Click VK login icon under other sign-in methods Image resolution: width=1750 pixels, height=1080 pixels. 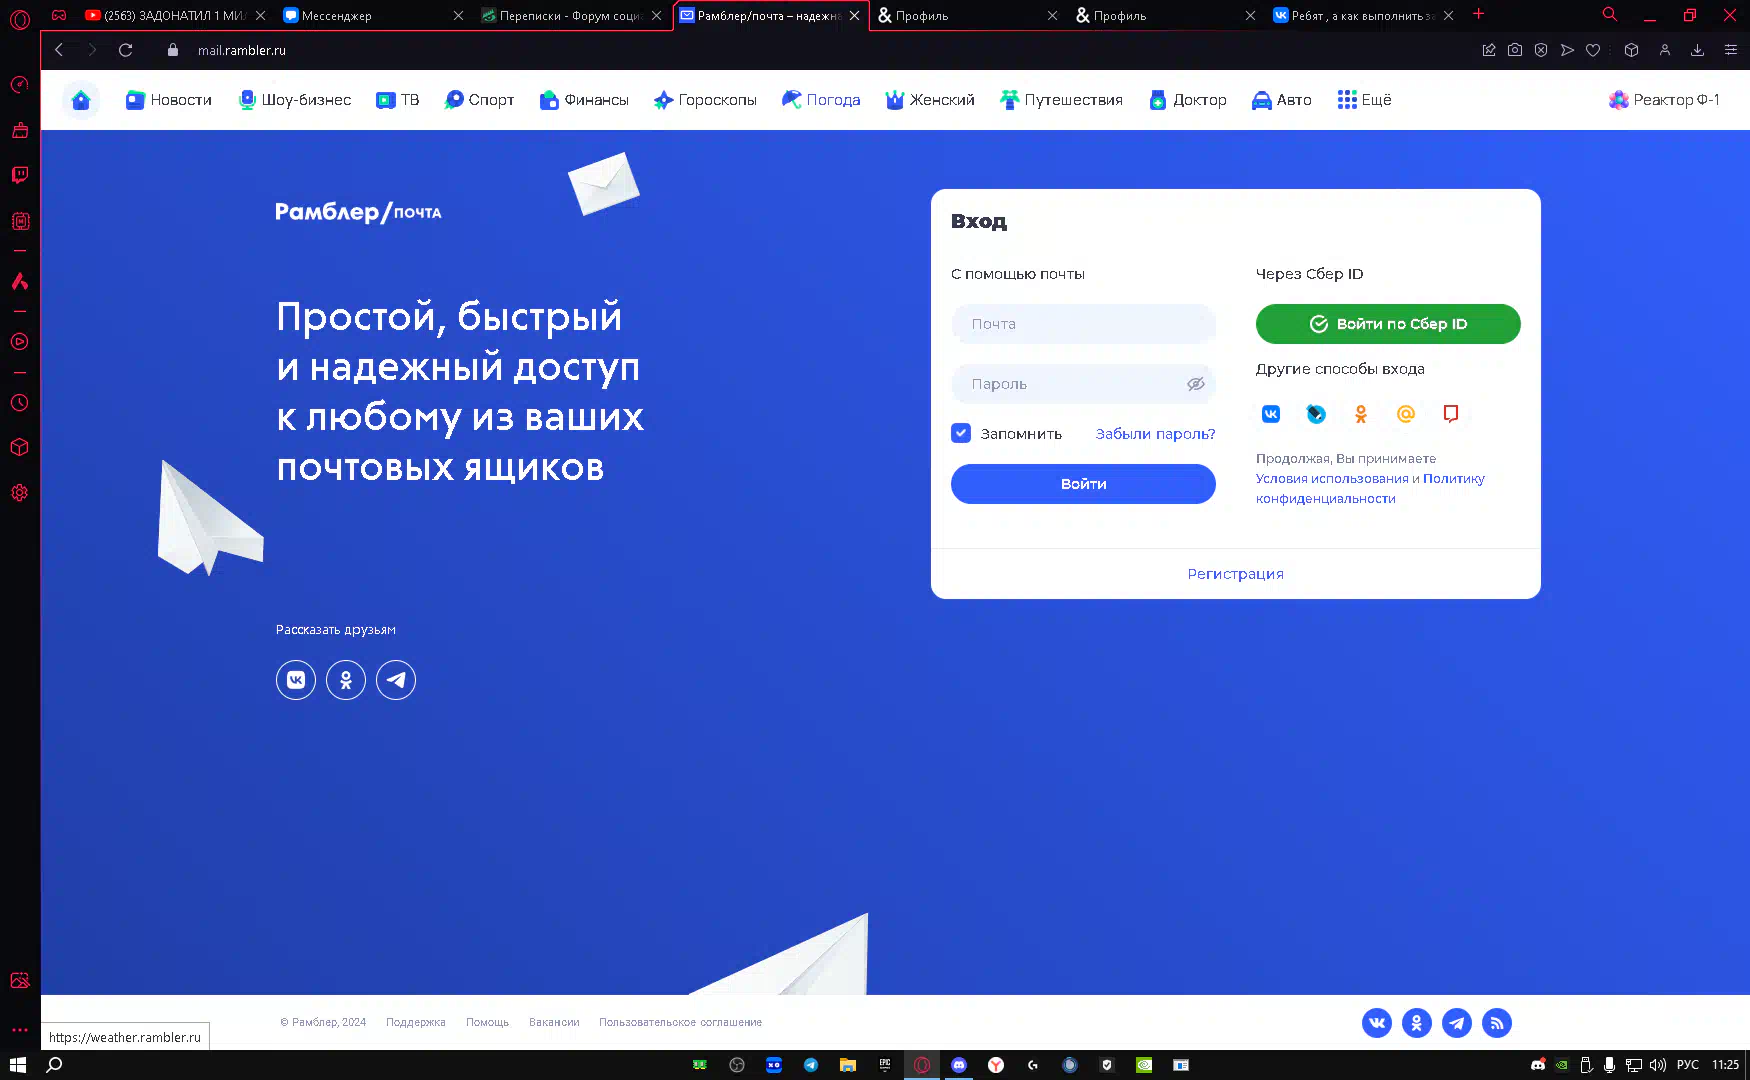[x=1270, y=414]
